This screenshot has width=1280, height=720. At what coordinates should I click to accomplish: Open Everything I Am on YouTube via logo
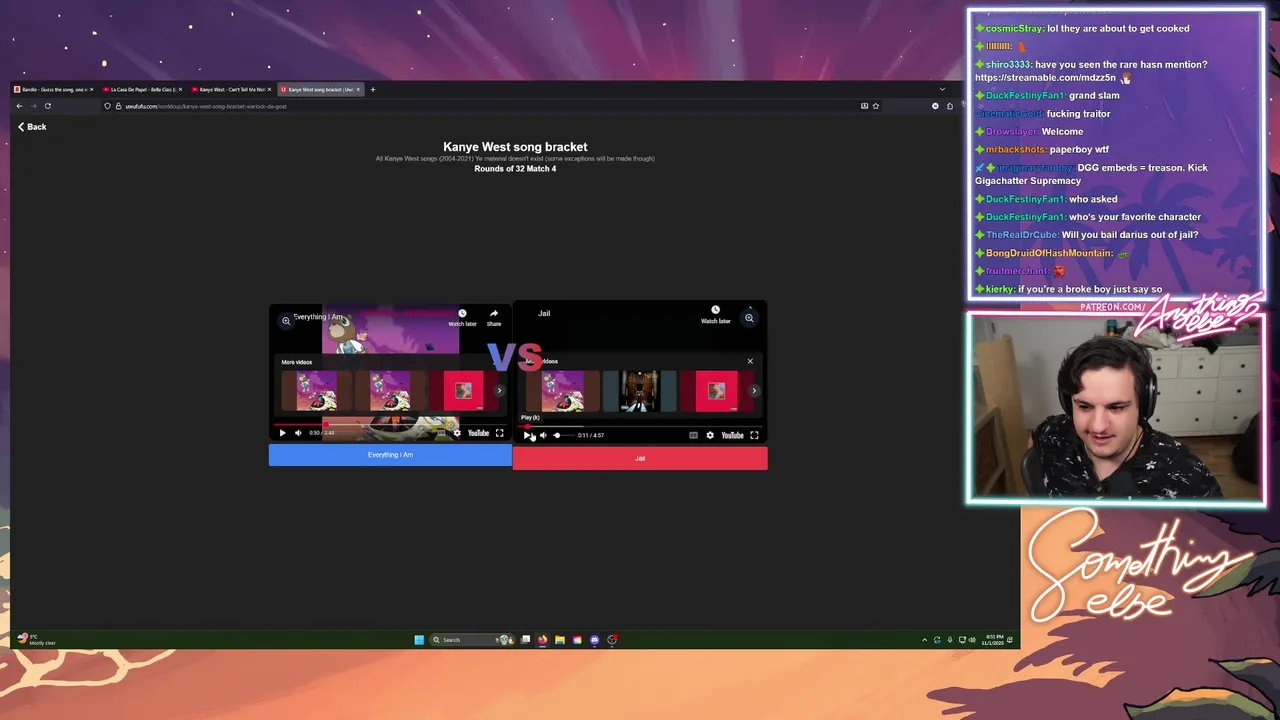pyautogui.click(x=478, y=433)
